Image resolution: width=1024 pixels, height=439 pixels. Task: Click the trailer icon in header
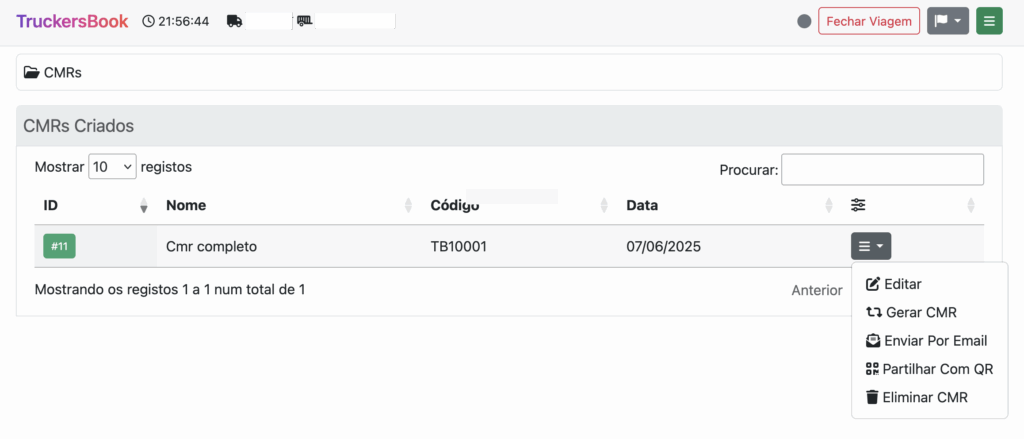click(305, 21)
